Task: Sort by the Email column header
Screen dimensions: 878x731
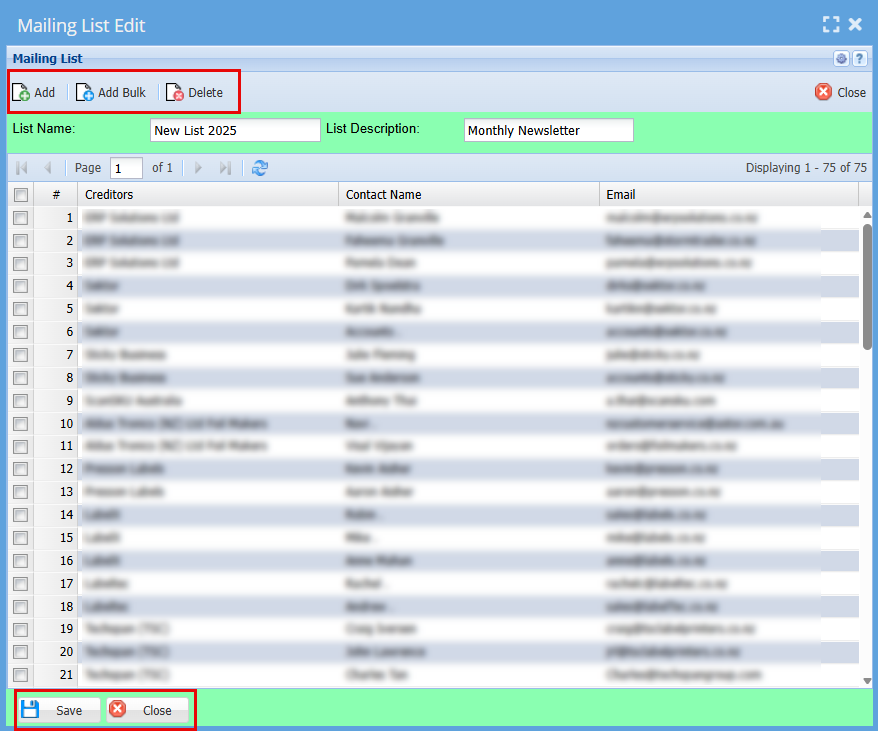Action: coord(729,194)
